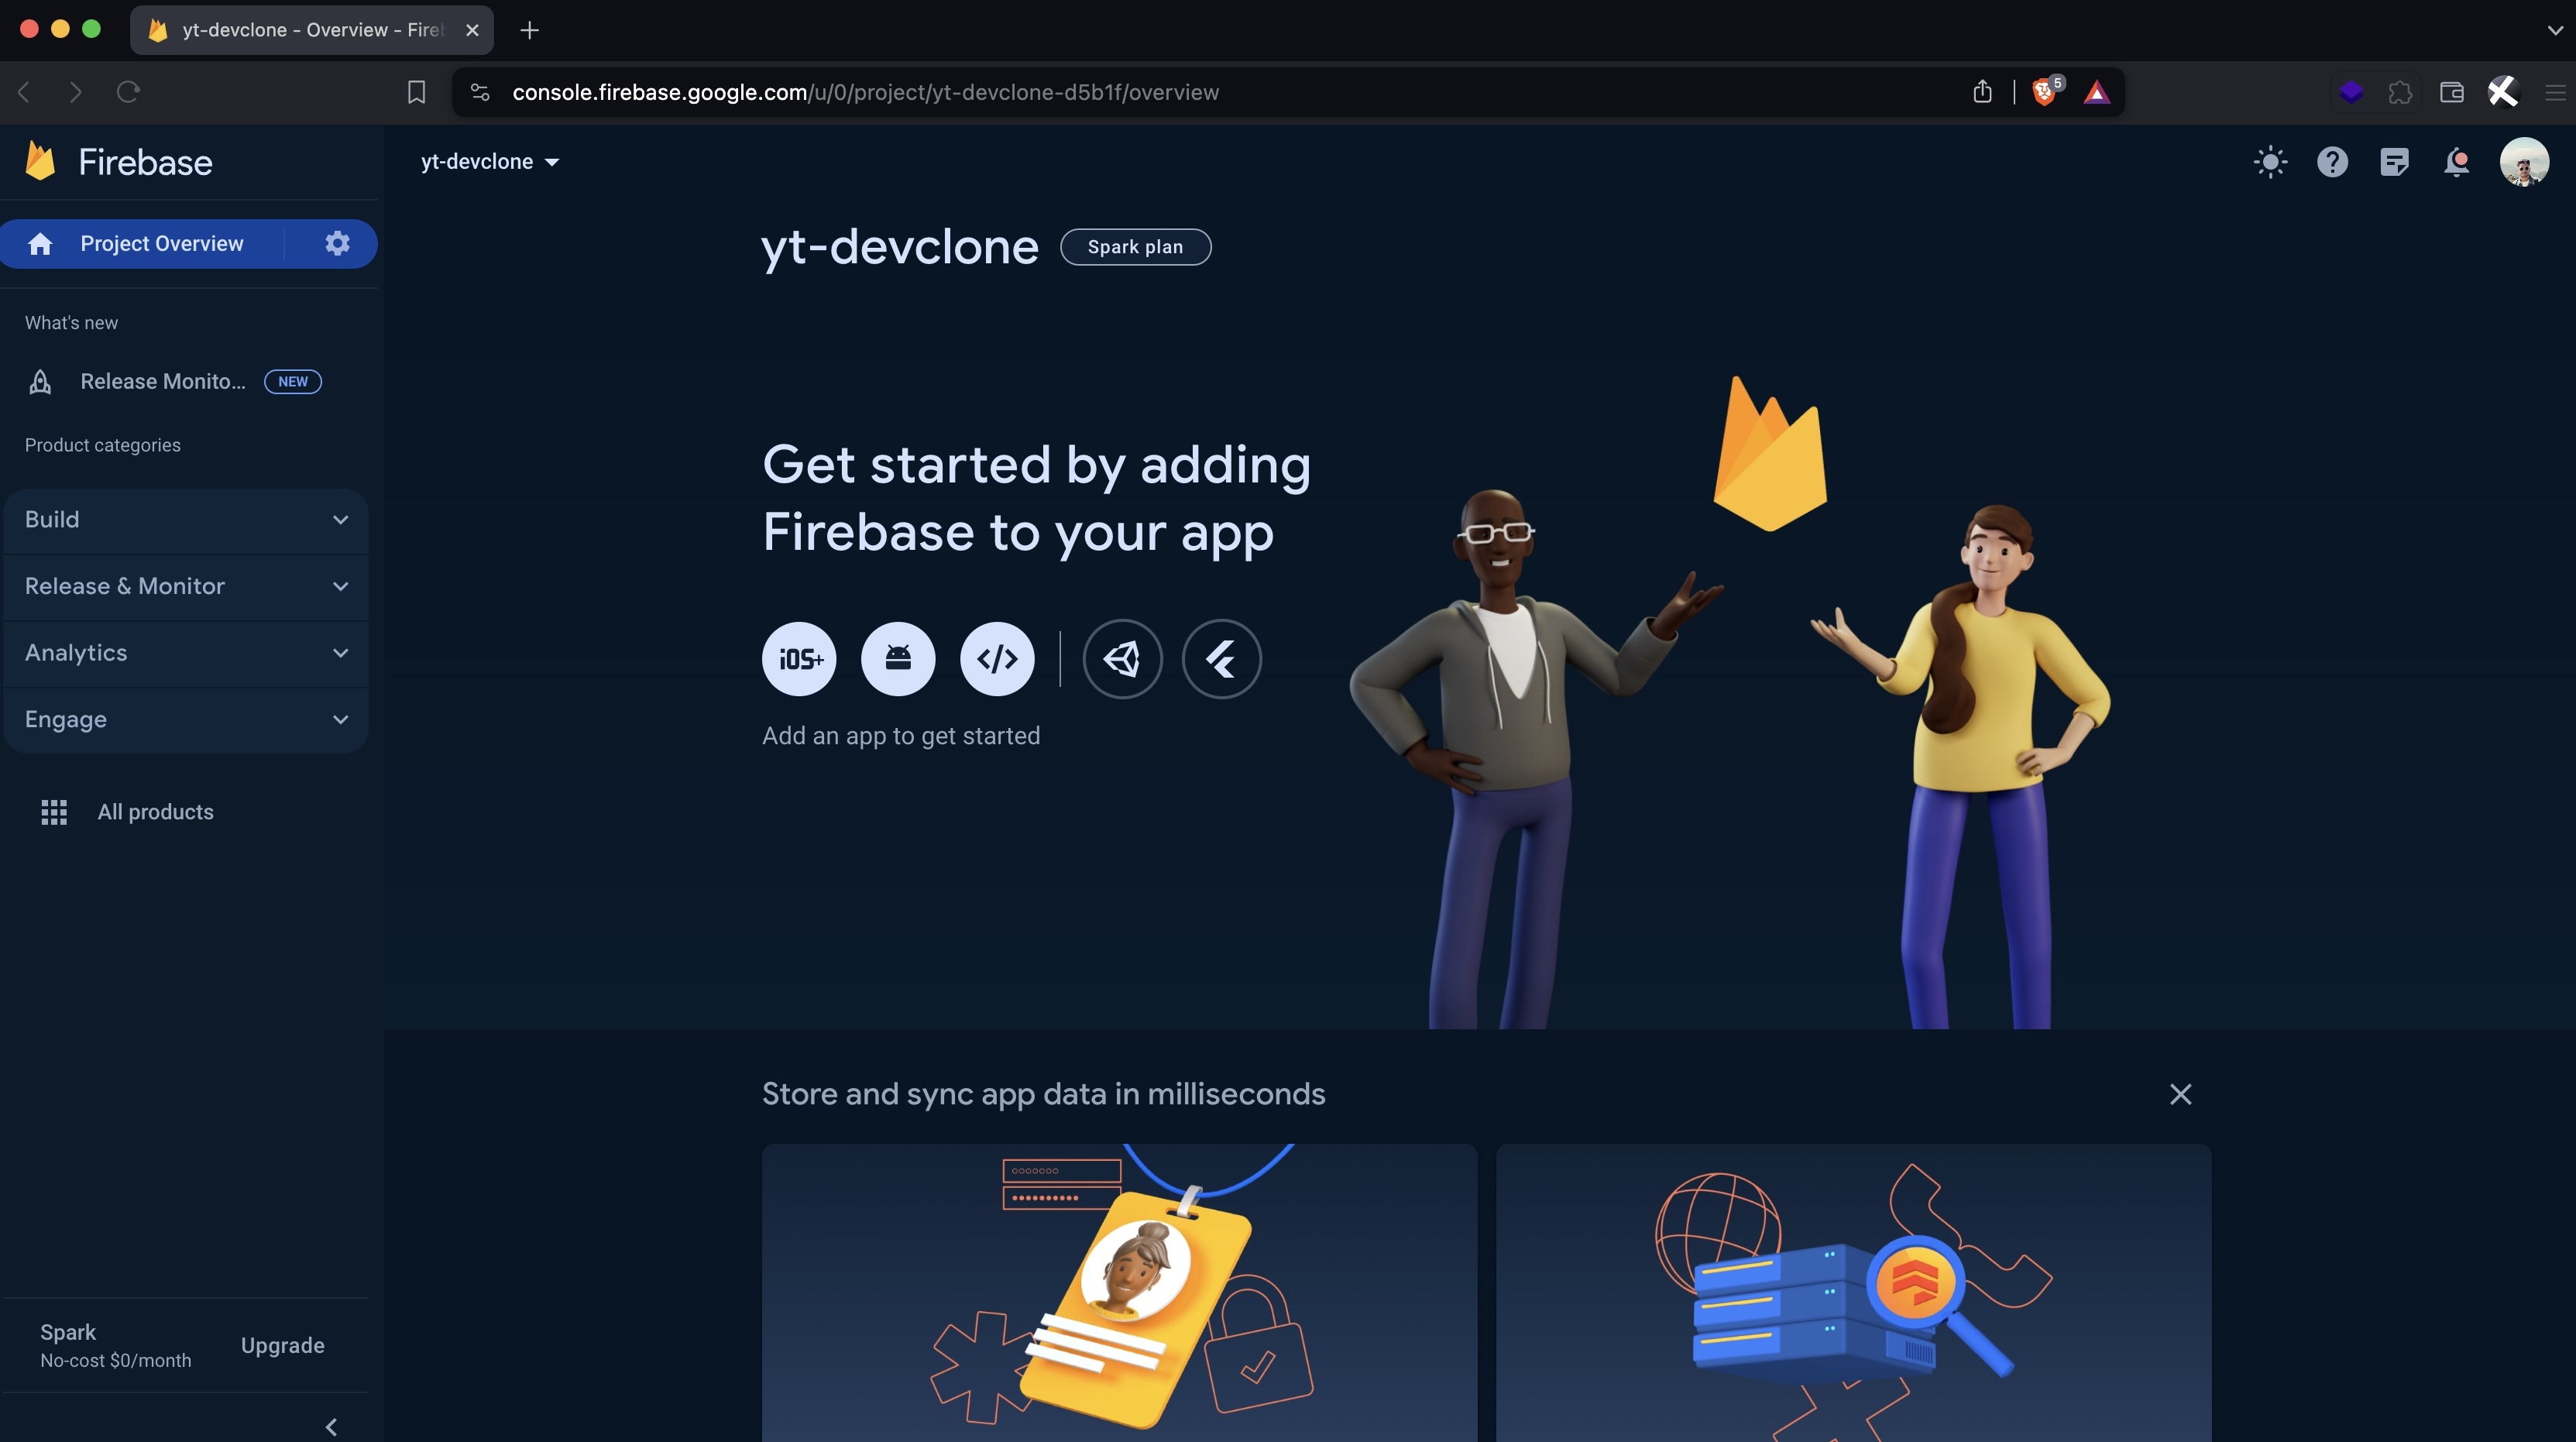The image size is (2576, 1442).
Task: Toggle the console theme with the sun icon
Action: point(2269,162)
